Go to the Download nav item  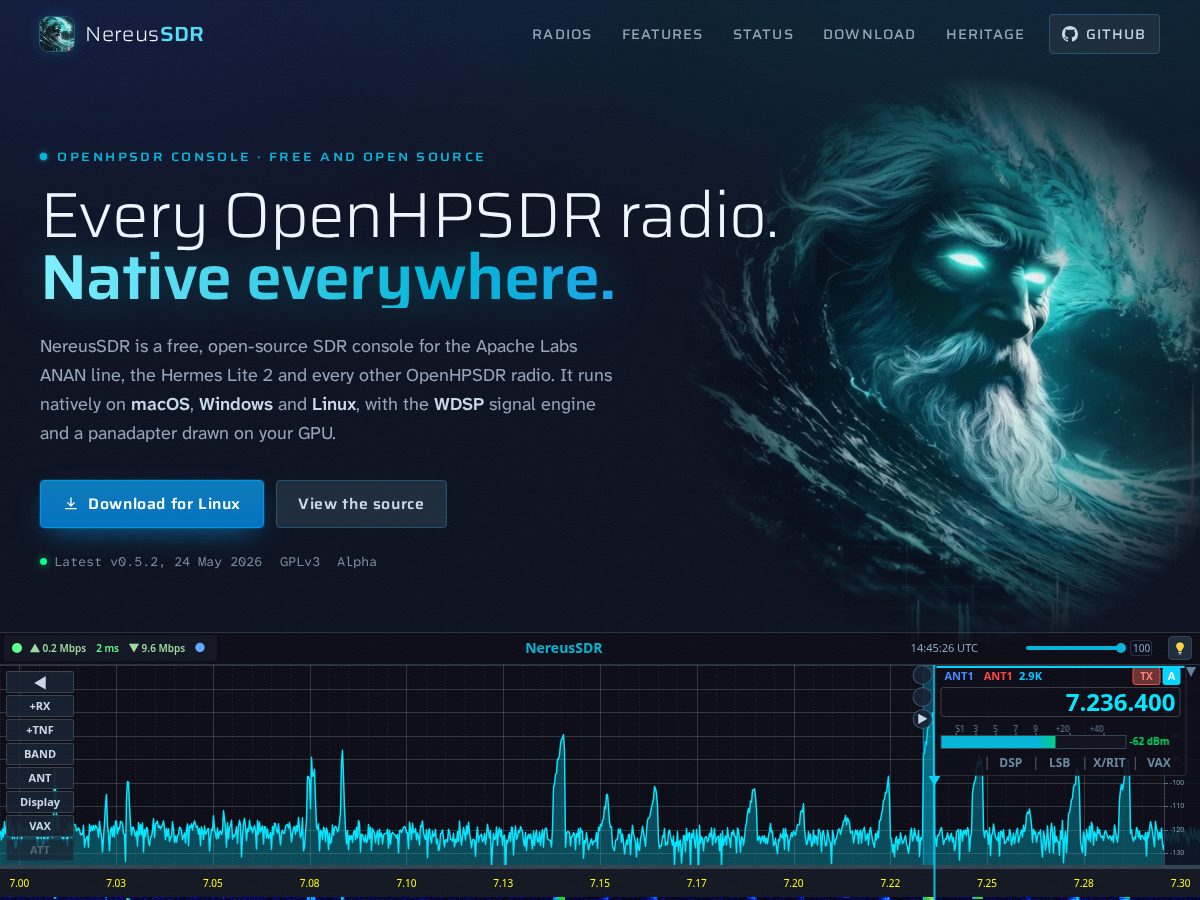(869, 34)
